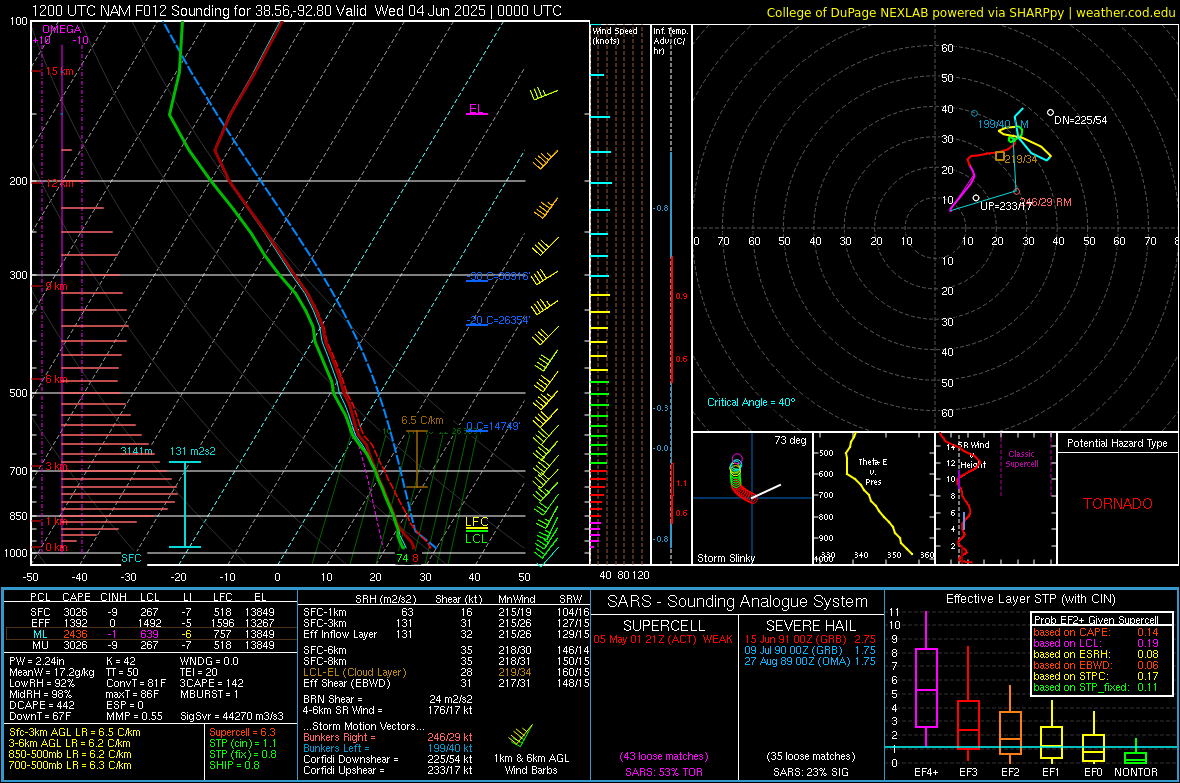Click the Theta-E v. Pres inset title

click(873, 471)
